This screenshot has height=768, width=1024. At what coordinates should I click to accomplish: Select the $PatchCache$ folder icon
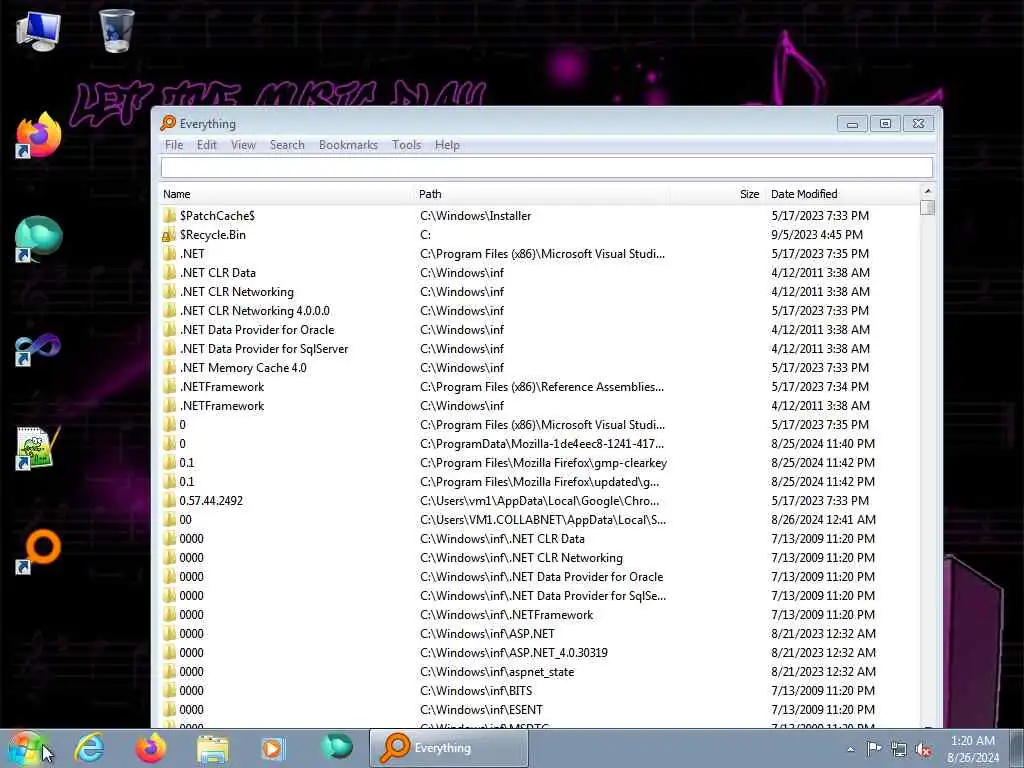169,216
